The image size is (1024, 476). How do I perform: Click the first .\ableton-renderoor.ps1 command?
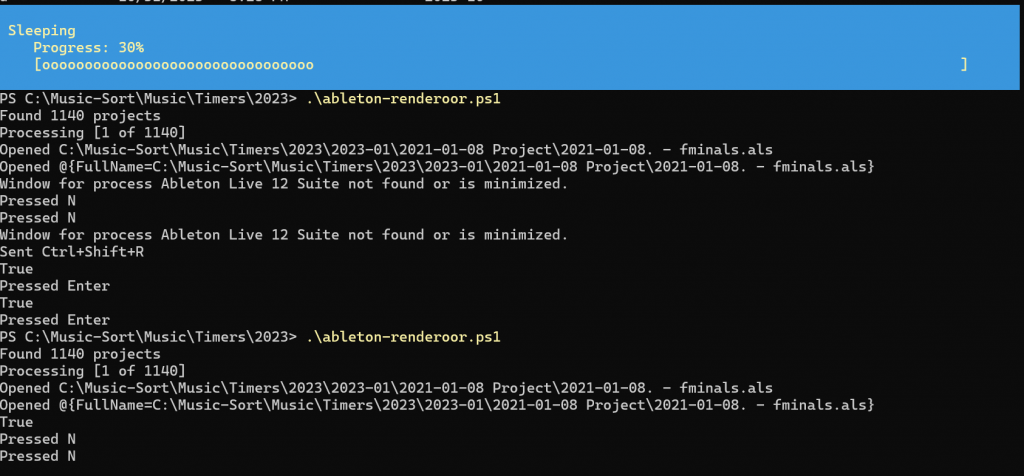point(403,99)
